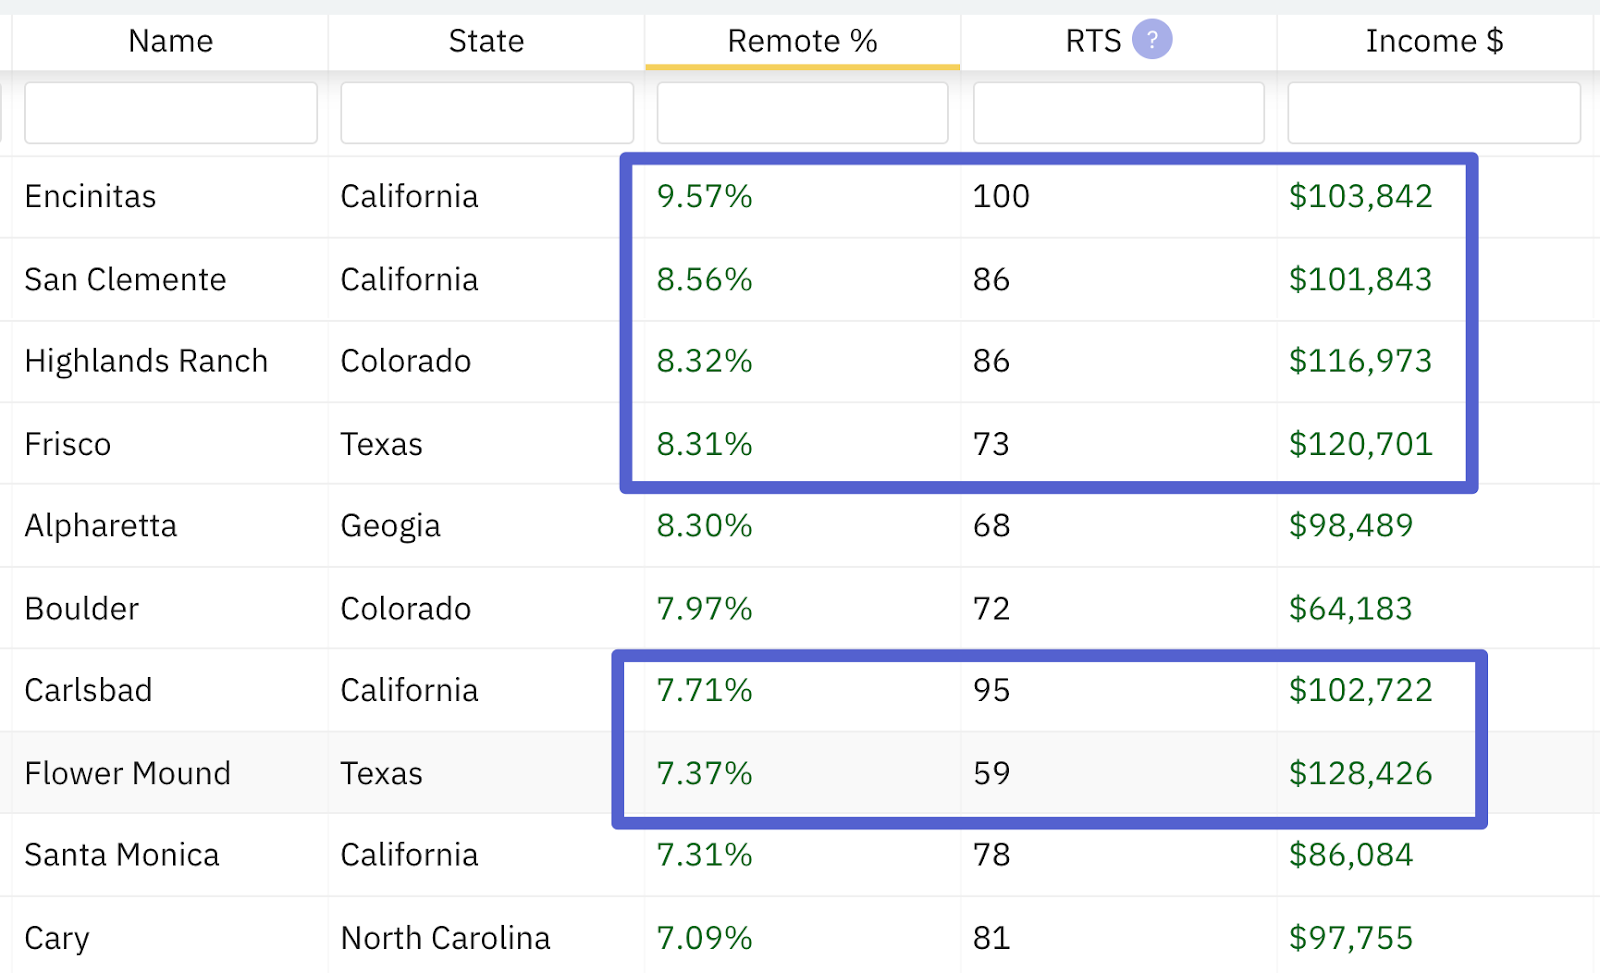Select the Boulder remote percentage 7.97%

point(704,608)
